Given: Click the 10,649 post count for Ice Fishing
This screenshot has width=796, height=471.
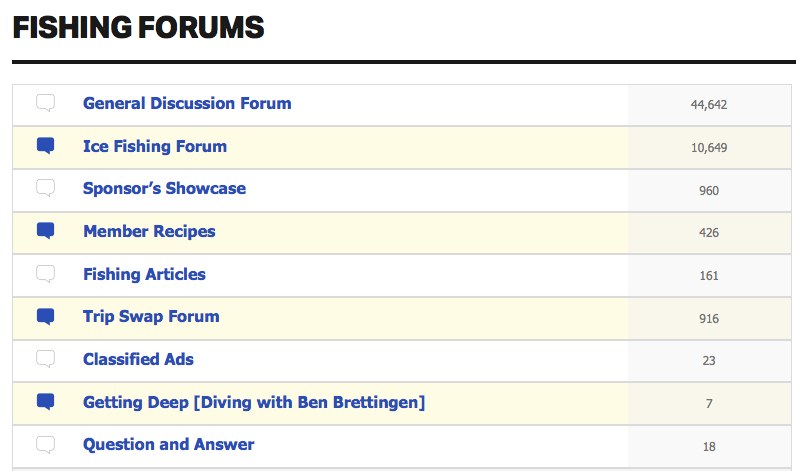Looking at the screenshot, I should click(x=709, y=148).
